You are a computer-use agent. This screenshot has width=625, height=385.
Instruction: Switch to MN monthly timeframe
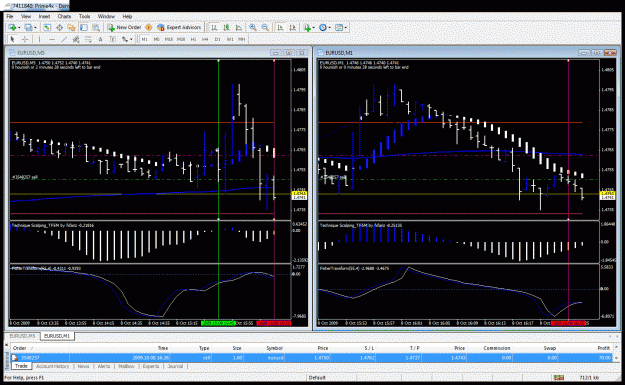pos(242,39)
